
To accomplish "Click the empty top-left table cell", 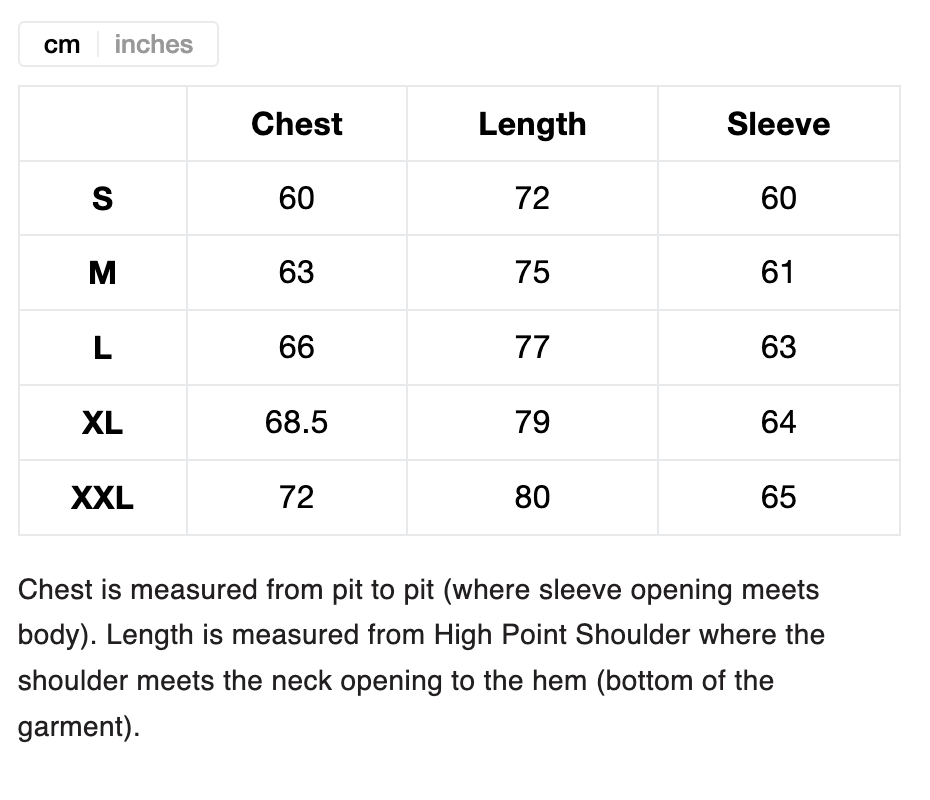I will click(102, 124).
